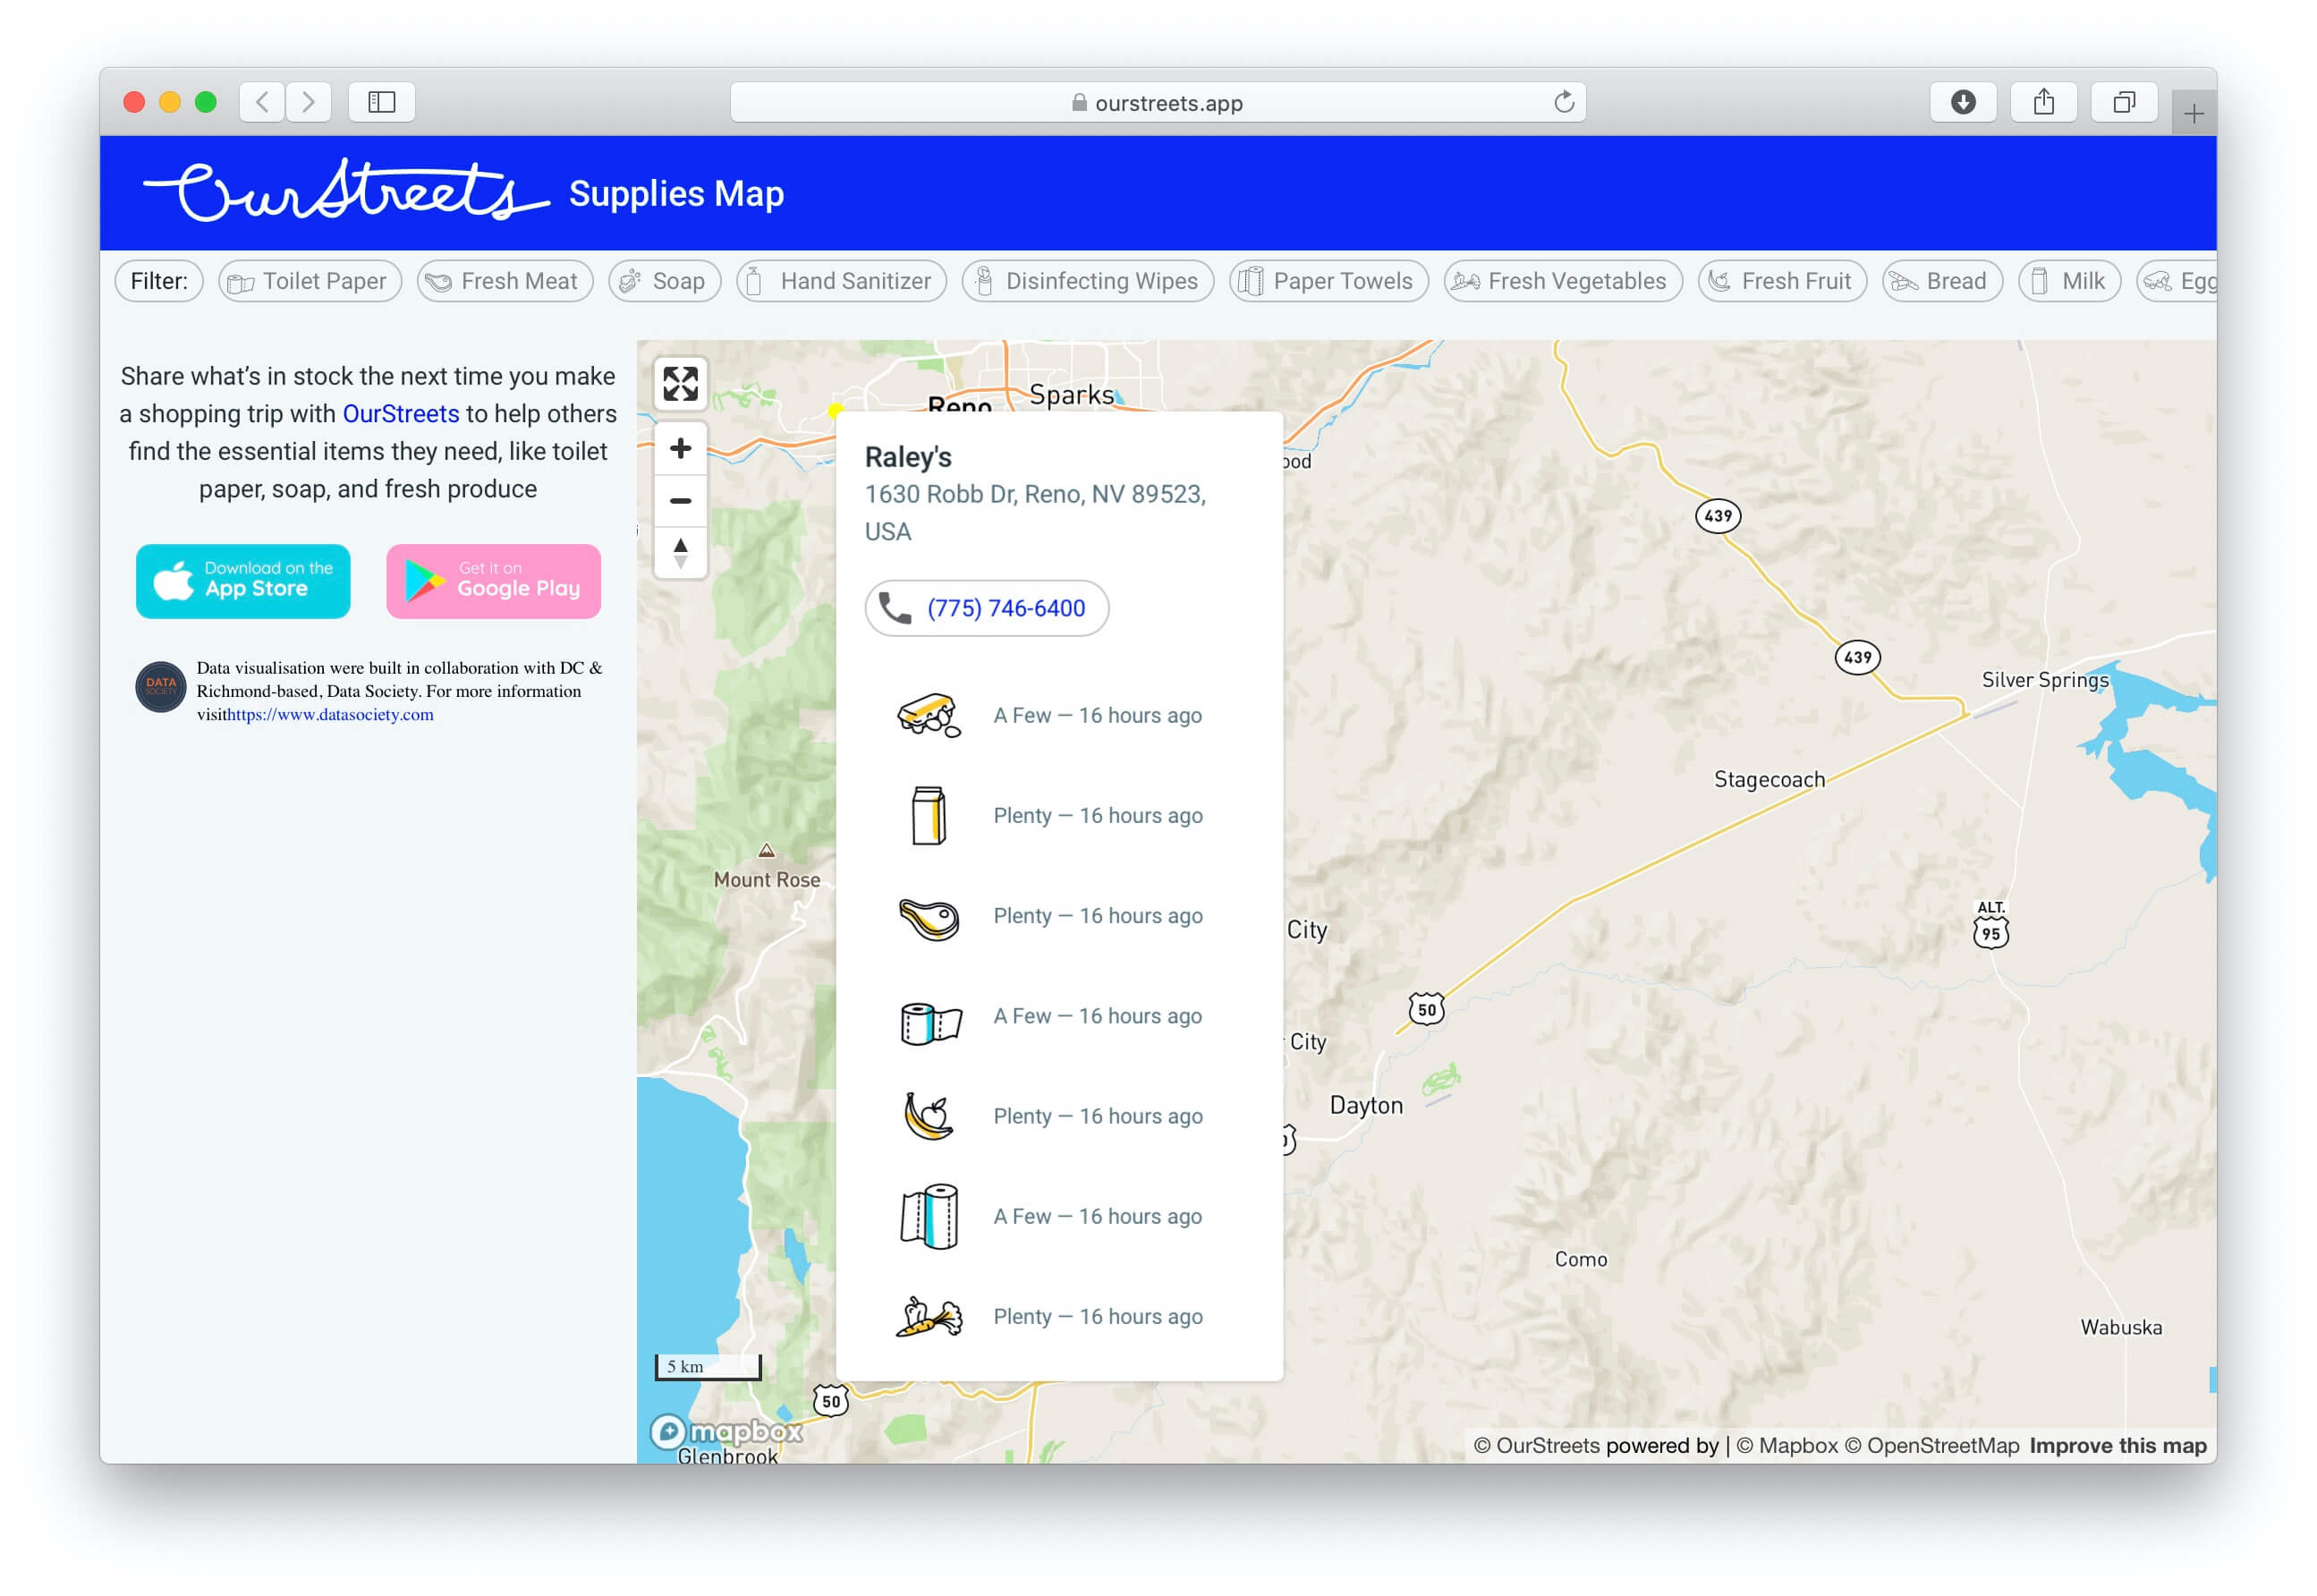Image resolution: width=2317 pixels, height=1596 pixels.
Task: Enable the Fresh Fruit filter
Action: 1782,281
